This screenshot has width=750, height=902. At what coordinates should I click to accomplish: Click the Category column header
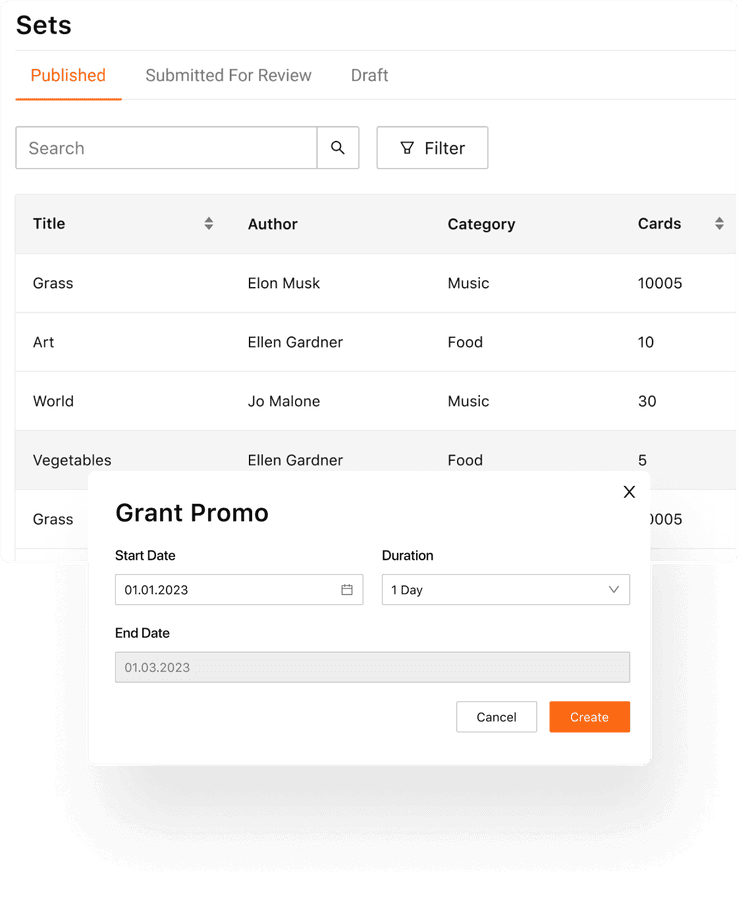(481, 224)
